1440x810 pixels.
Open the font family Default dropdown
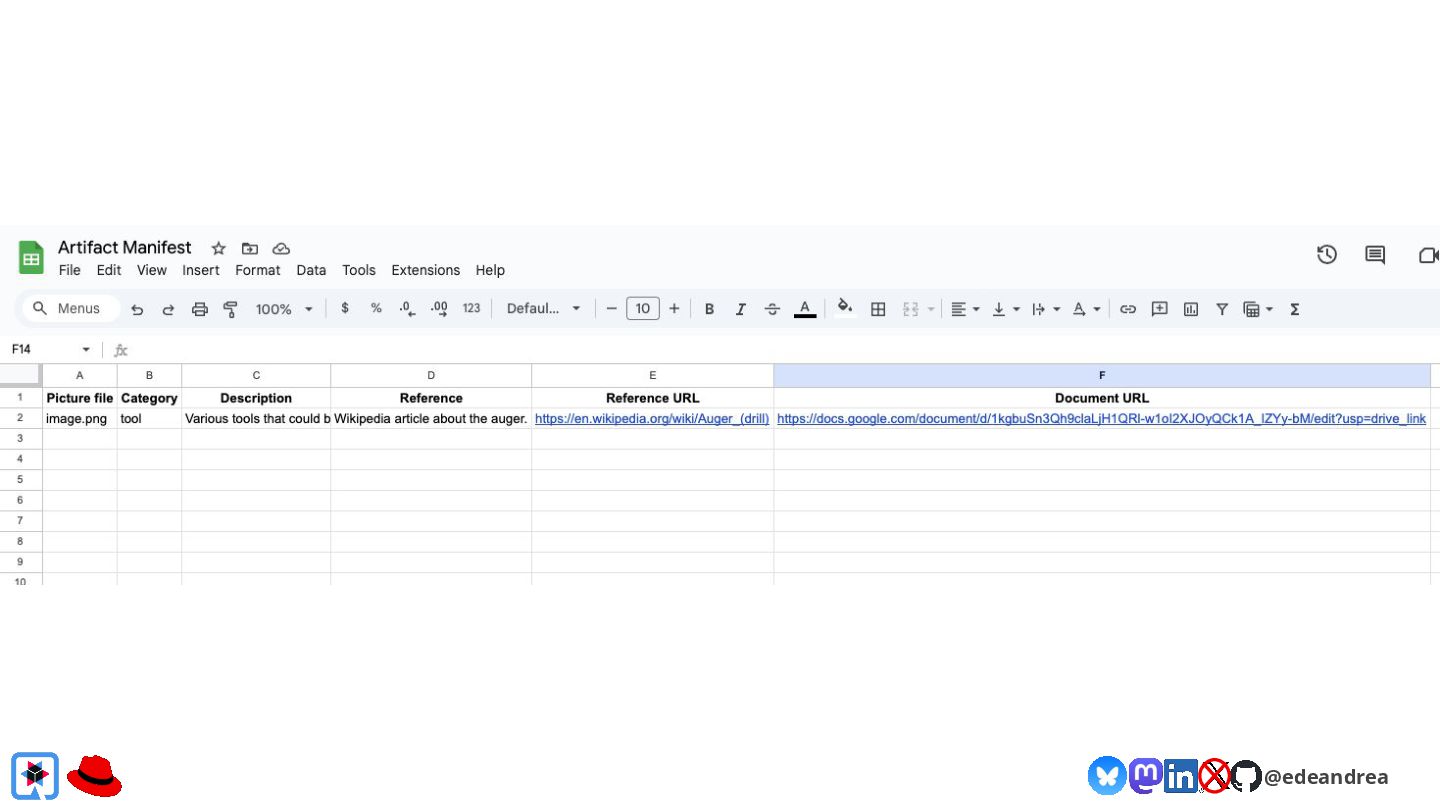[543, 309]
